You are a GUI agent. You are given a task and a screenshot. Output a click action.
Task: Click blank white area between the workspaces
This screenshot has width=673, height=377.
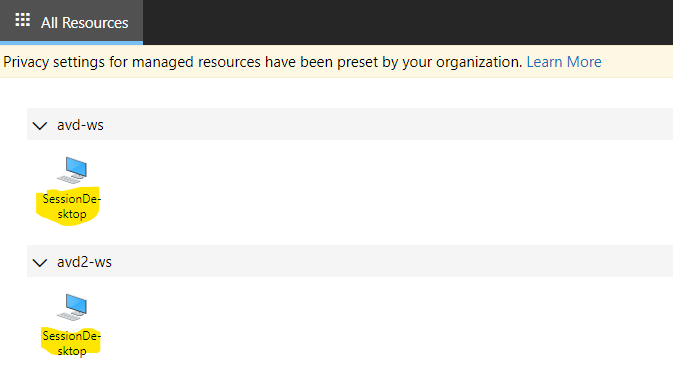(343, 193)
